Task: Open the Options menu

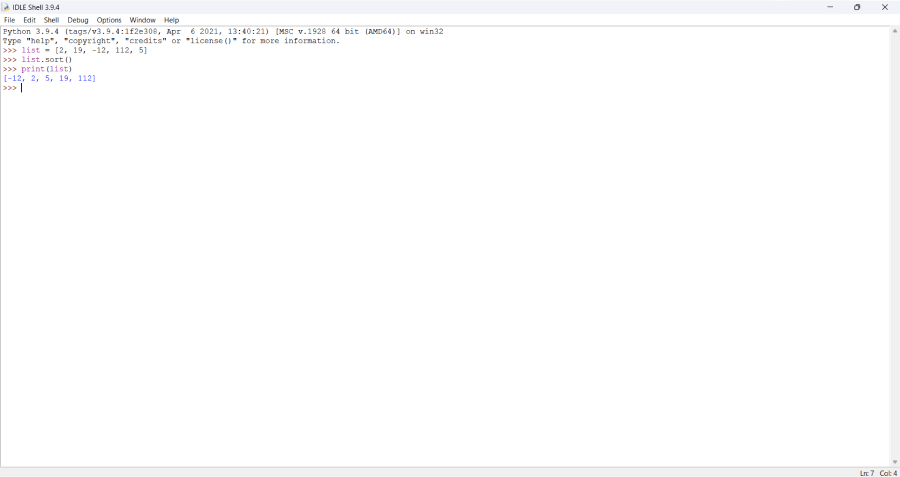Action: point(109,20)
